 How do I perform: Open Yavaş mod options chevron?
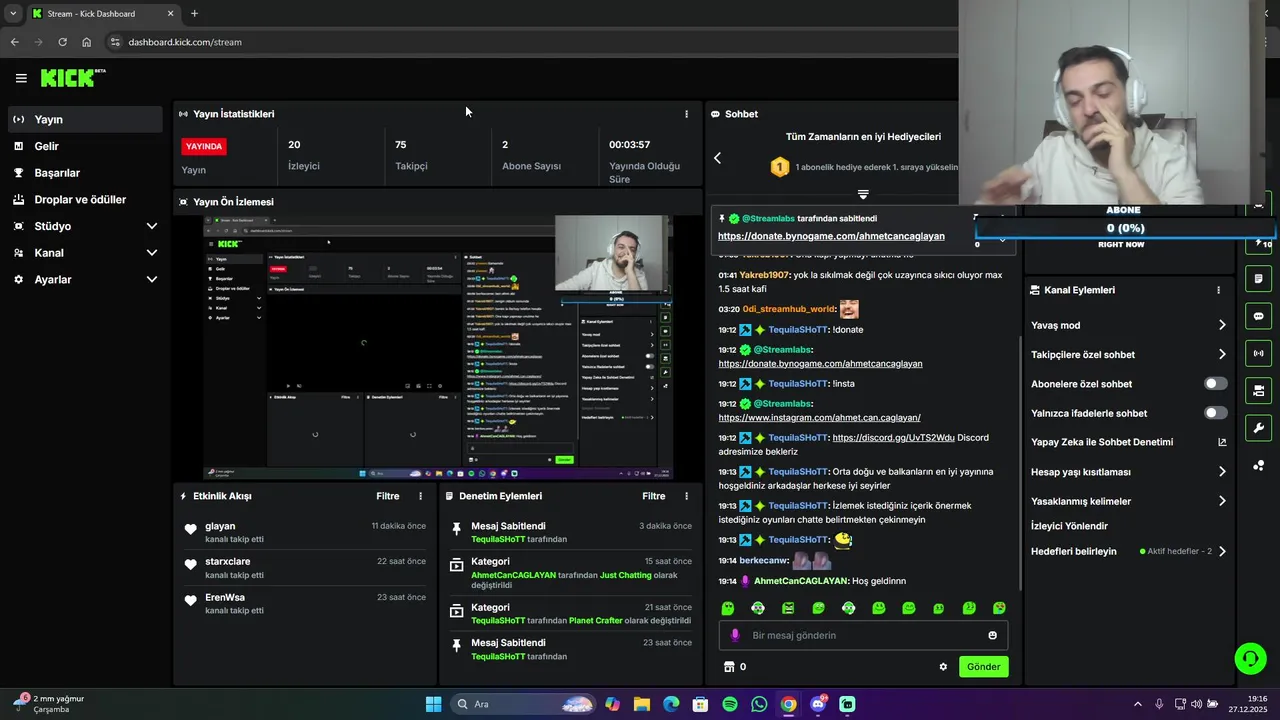point(1222,325)
